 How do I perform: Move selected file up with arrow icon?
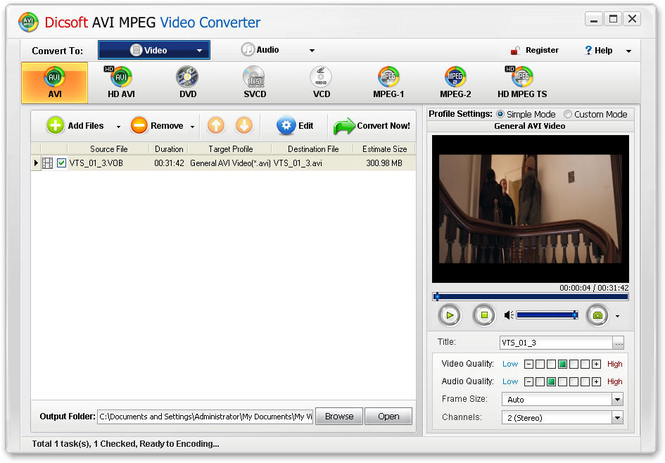click(x=216, y=126)
